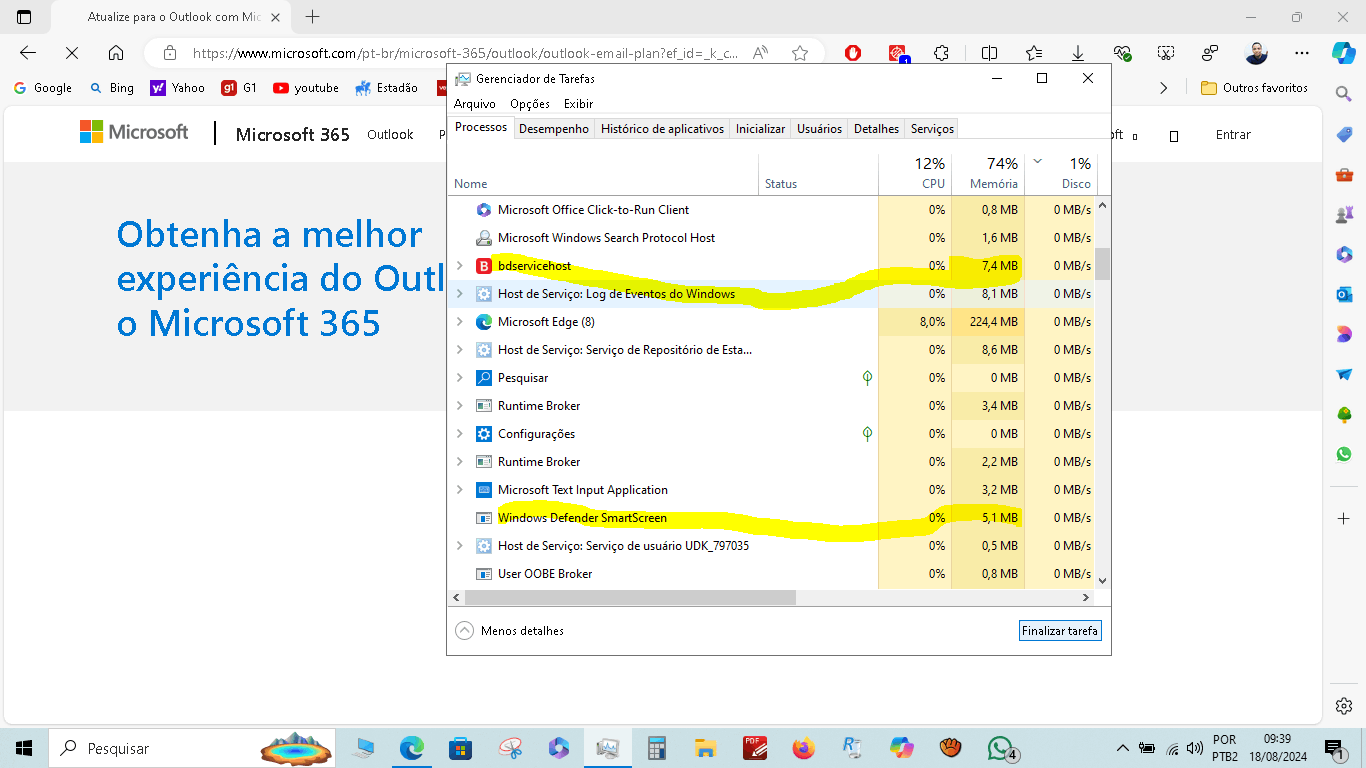This screenshot has height=768, width=1366.
Task: Expand the bdservicehost process
Action: click(x=459, y=266)
